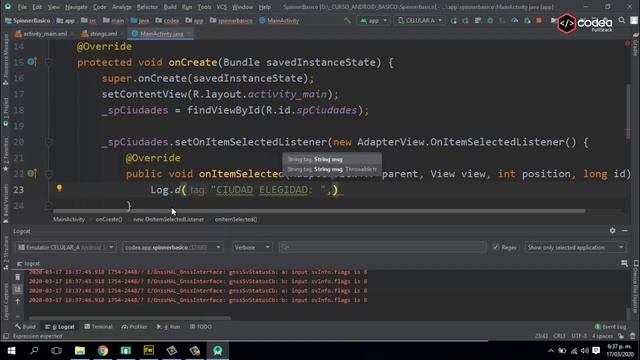Click the Make Project hammer icon
Screen dimensions: 640x360
click(347, 20)
